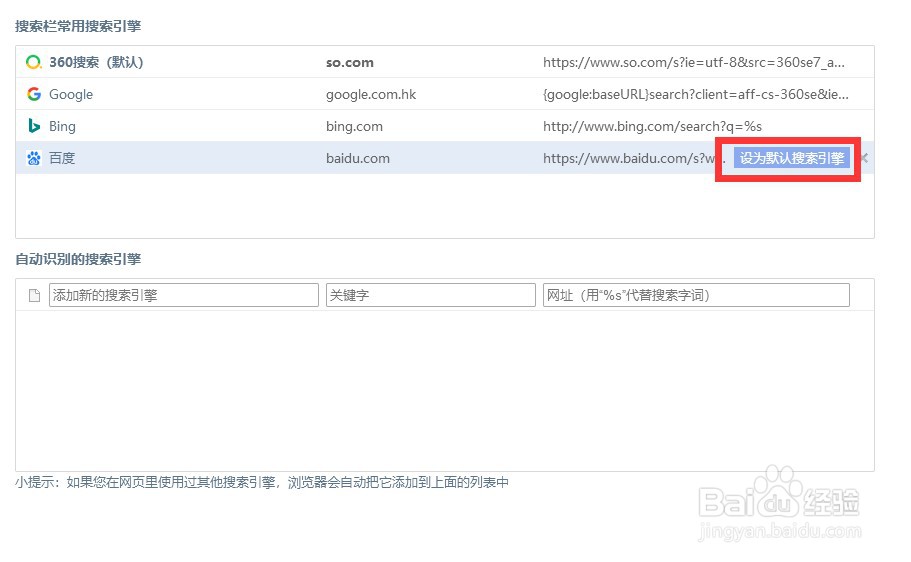The height and width of the screenshot is (562, 911).
Task: Select the Bing engine name
Action: pos(62,126)
